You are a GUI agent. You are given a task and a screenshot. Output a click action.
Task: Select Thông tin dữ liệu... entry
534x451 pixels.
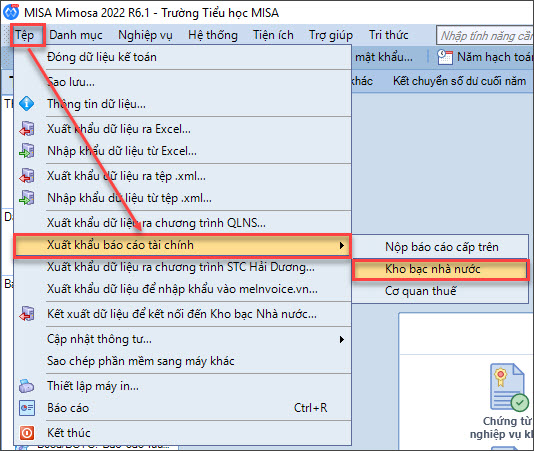[183, 104]
